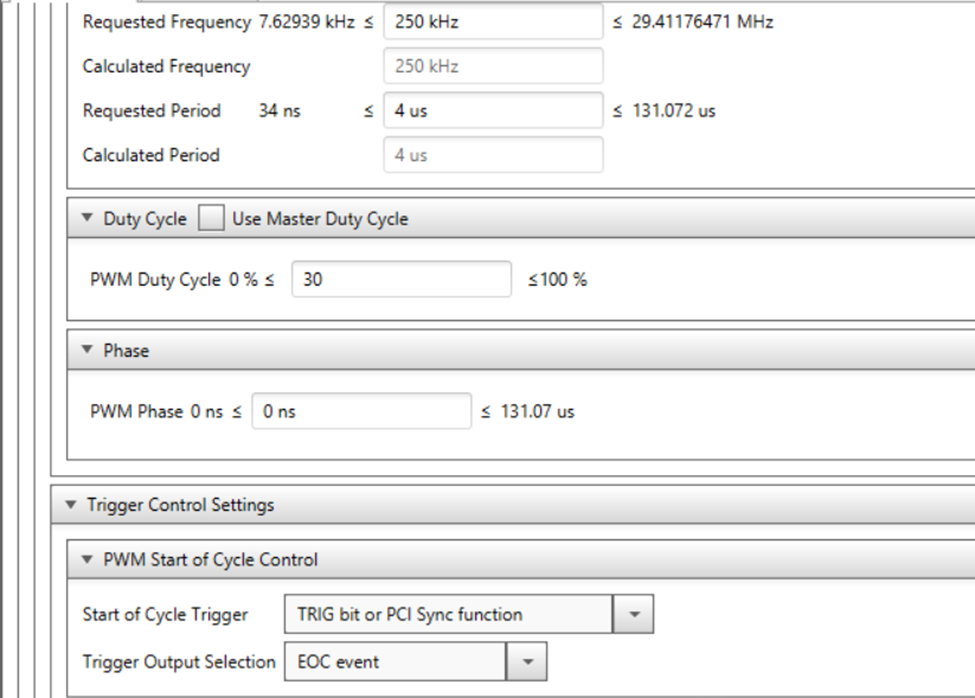Enable Use Master Duty Cycle checkbox
This screenshot has width=975, height=698.
210,219
